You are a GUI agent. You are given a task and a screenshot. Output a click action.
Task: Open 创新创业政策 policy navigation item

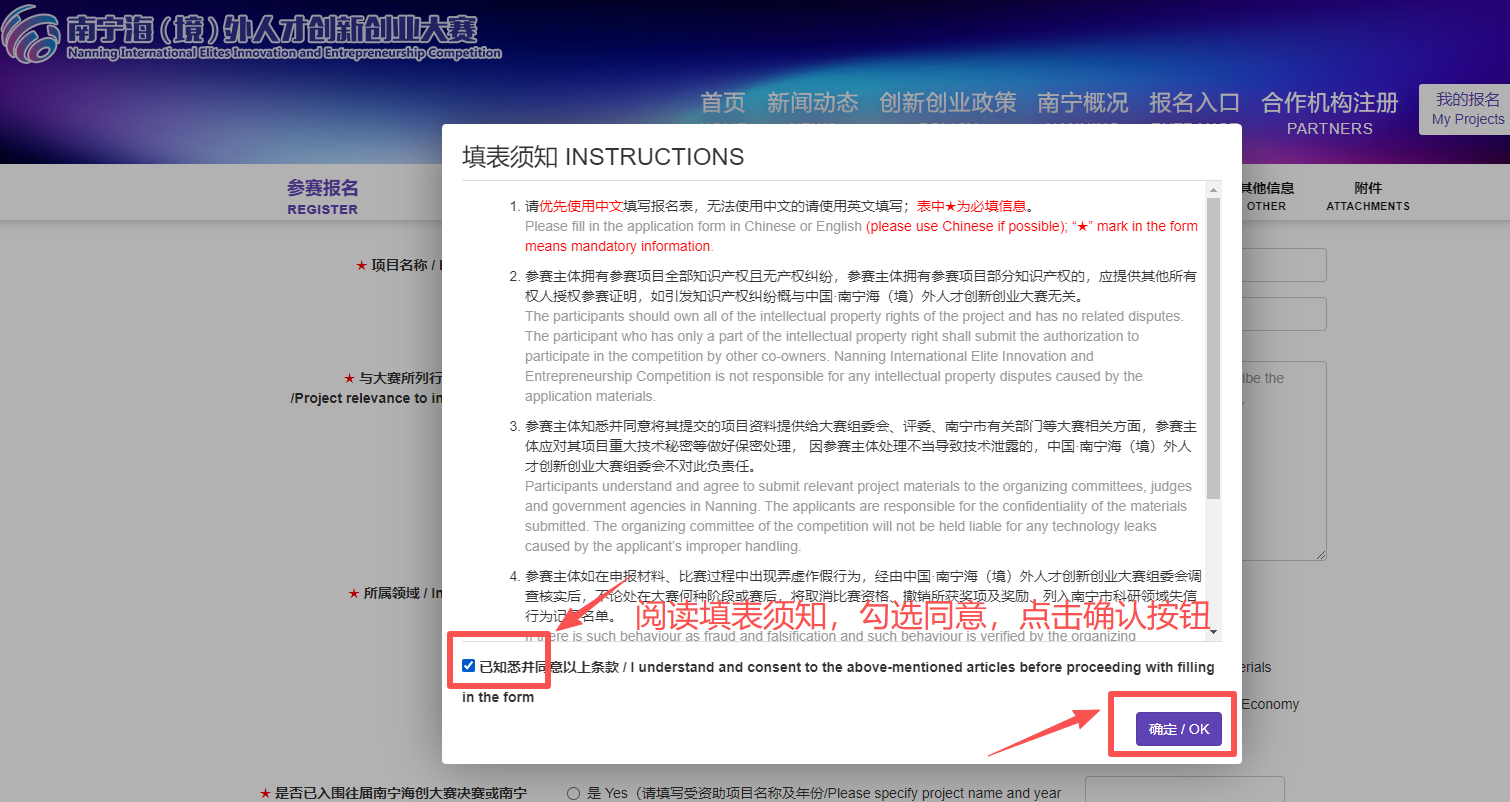click(948, 103)
